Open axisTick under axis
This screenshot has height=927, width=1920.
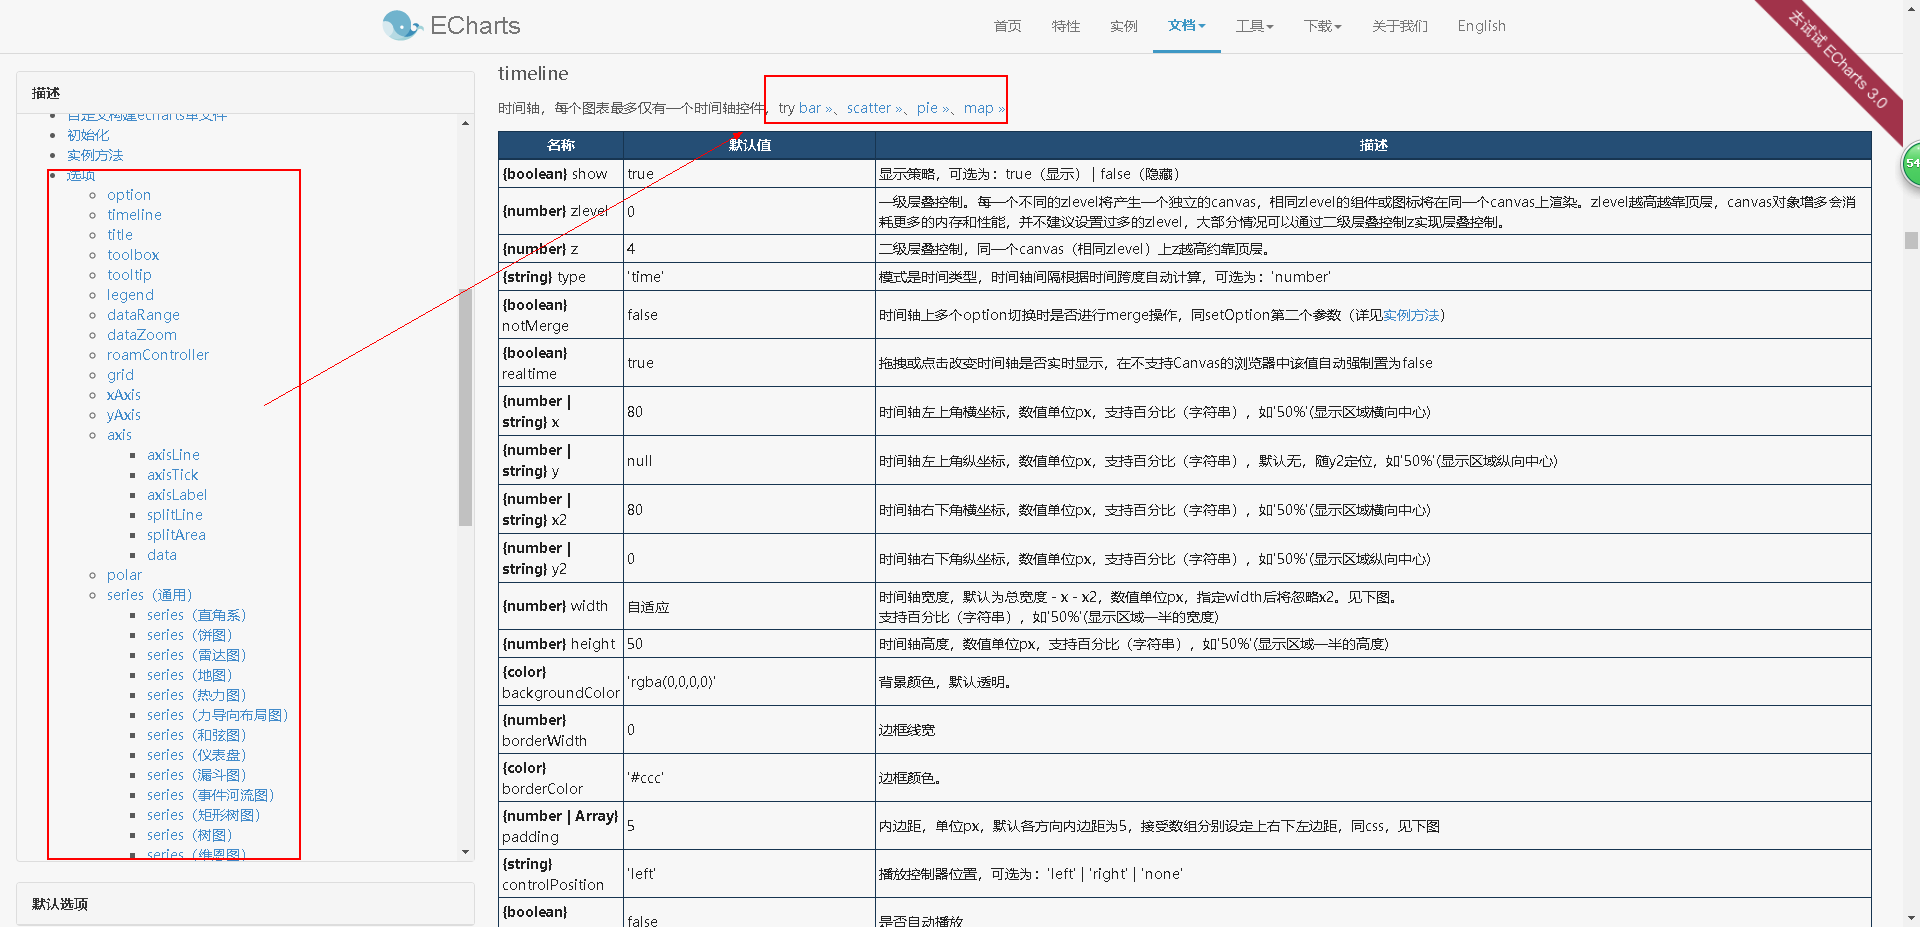(x=172, y=475)
